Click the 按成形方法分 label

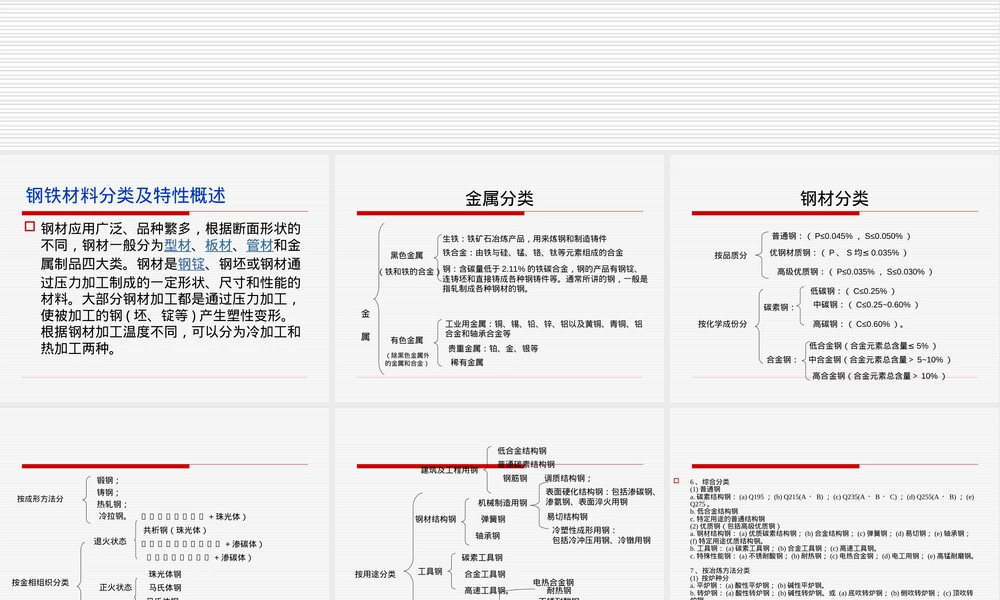click(x=40, y=499)
